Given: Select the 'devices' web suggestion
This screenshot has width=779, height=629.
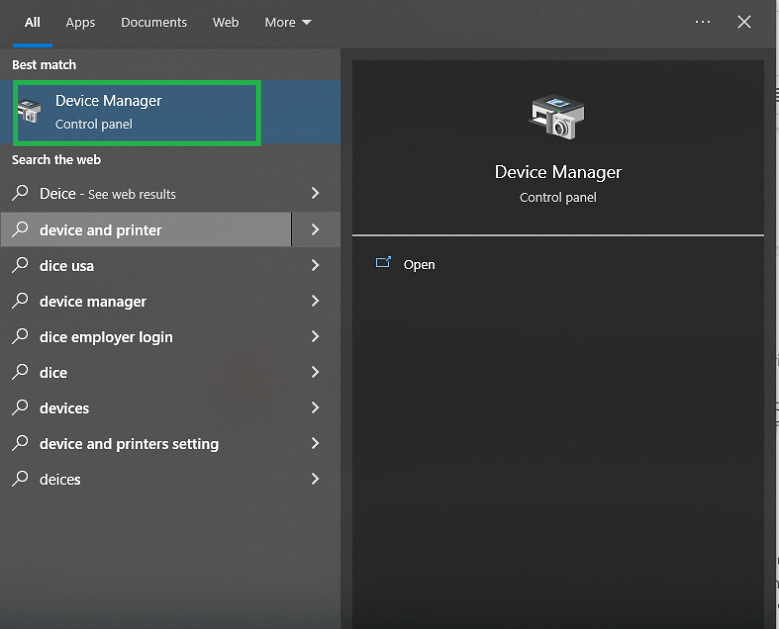Looking at the screenshot, I should click(146, 408).
